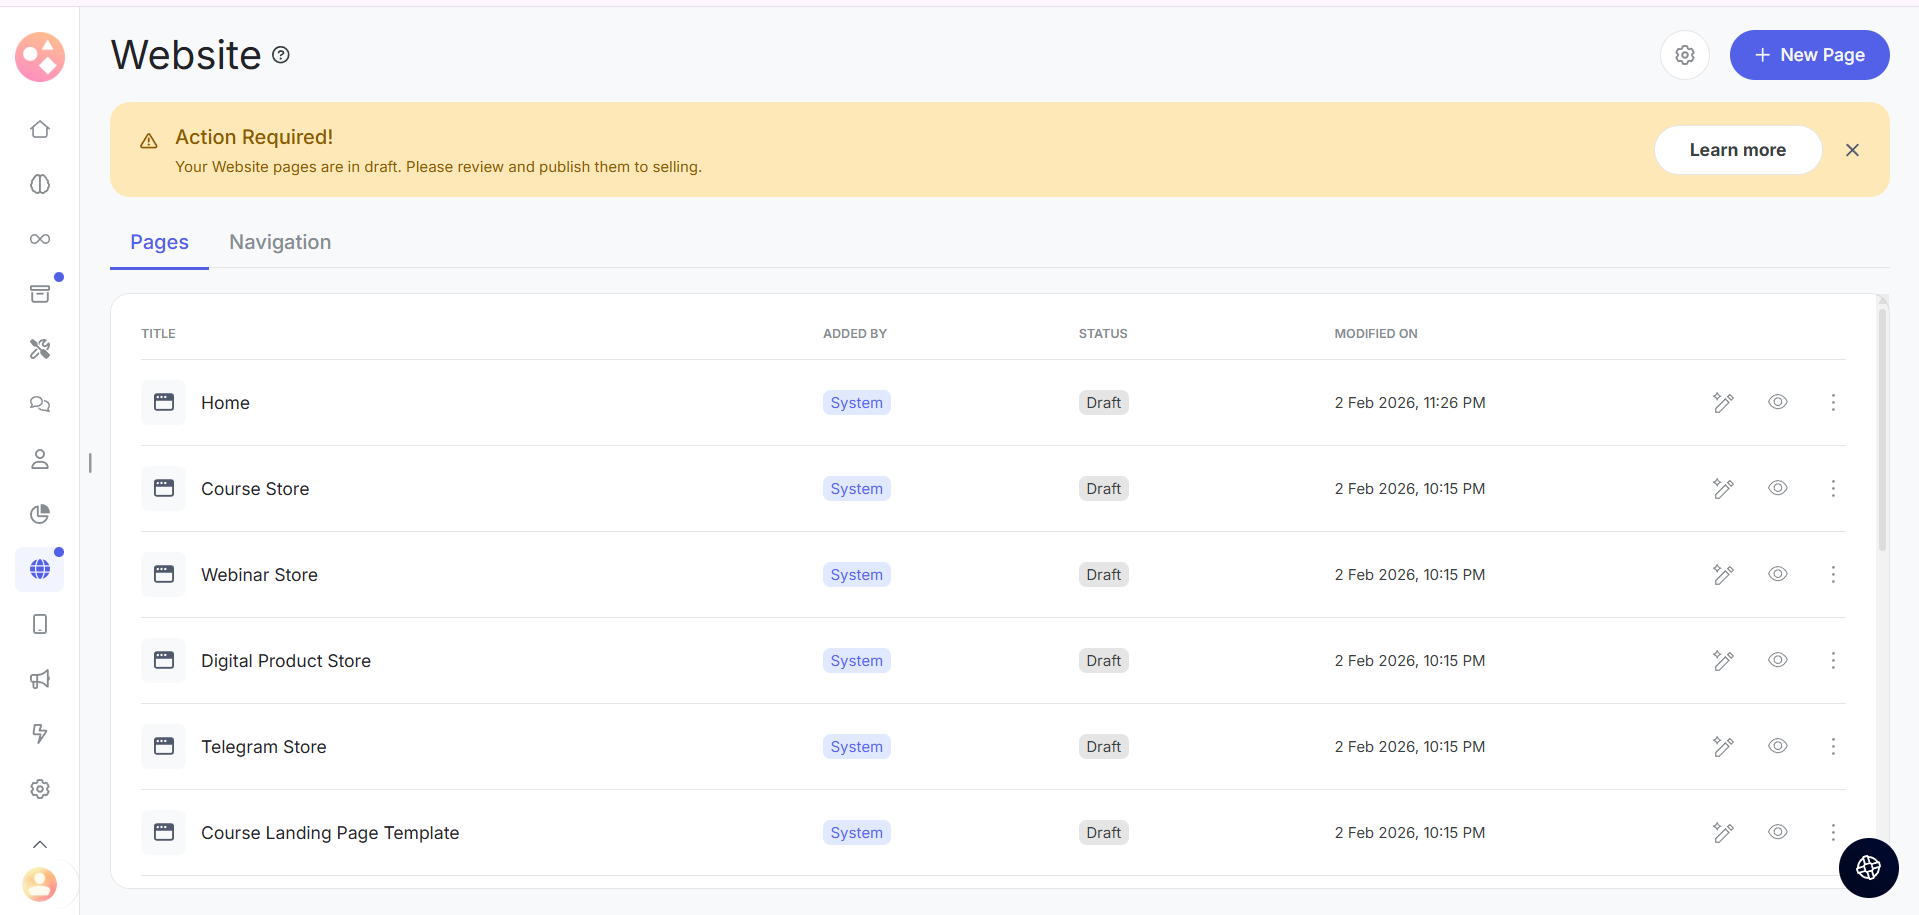
Task: Select the Pages tab
Action: coord(159,242)
